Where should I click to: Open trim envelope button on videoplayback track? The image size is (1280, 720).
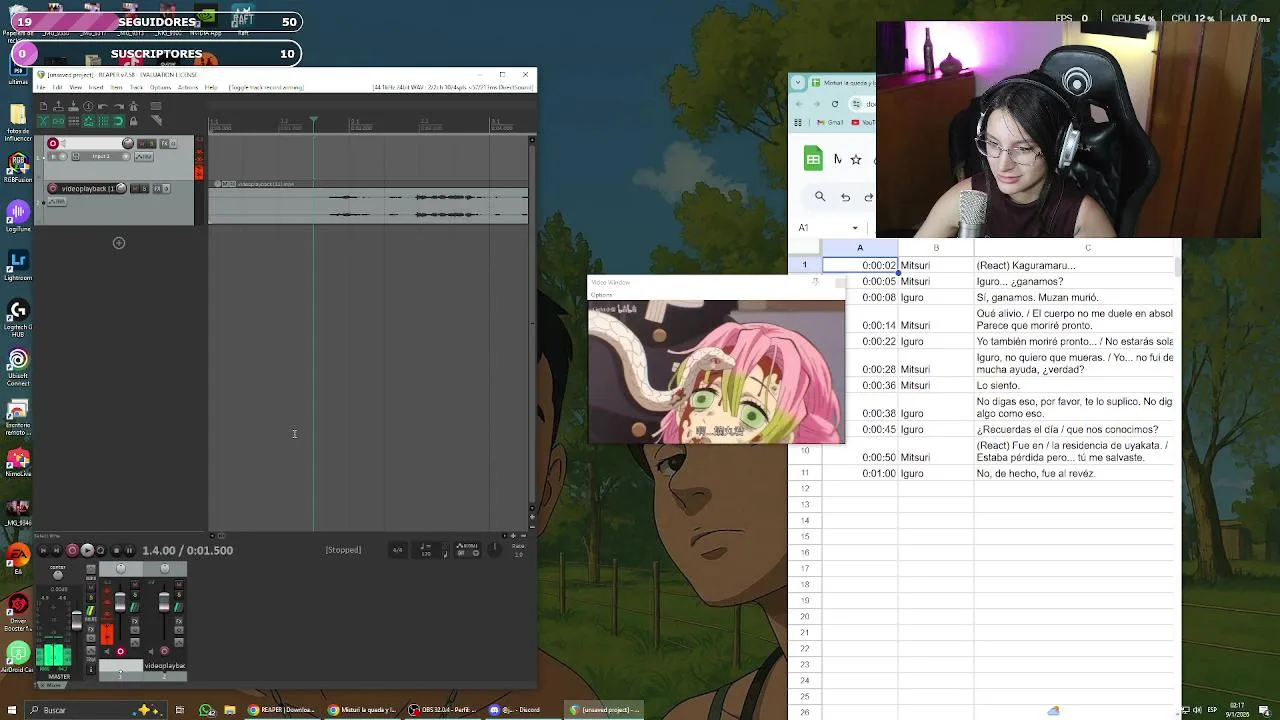point(57,201)
